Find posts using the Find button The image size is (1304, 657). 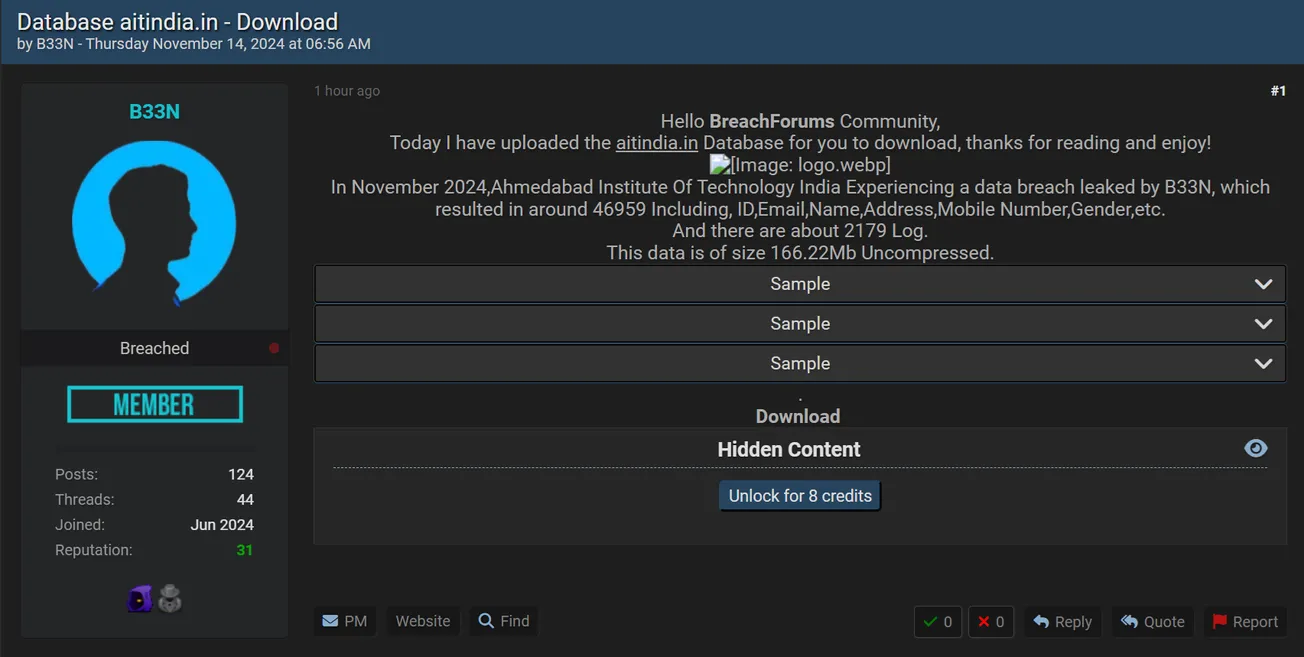504,621
